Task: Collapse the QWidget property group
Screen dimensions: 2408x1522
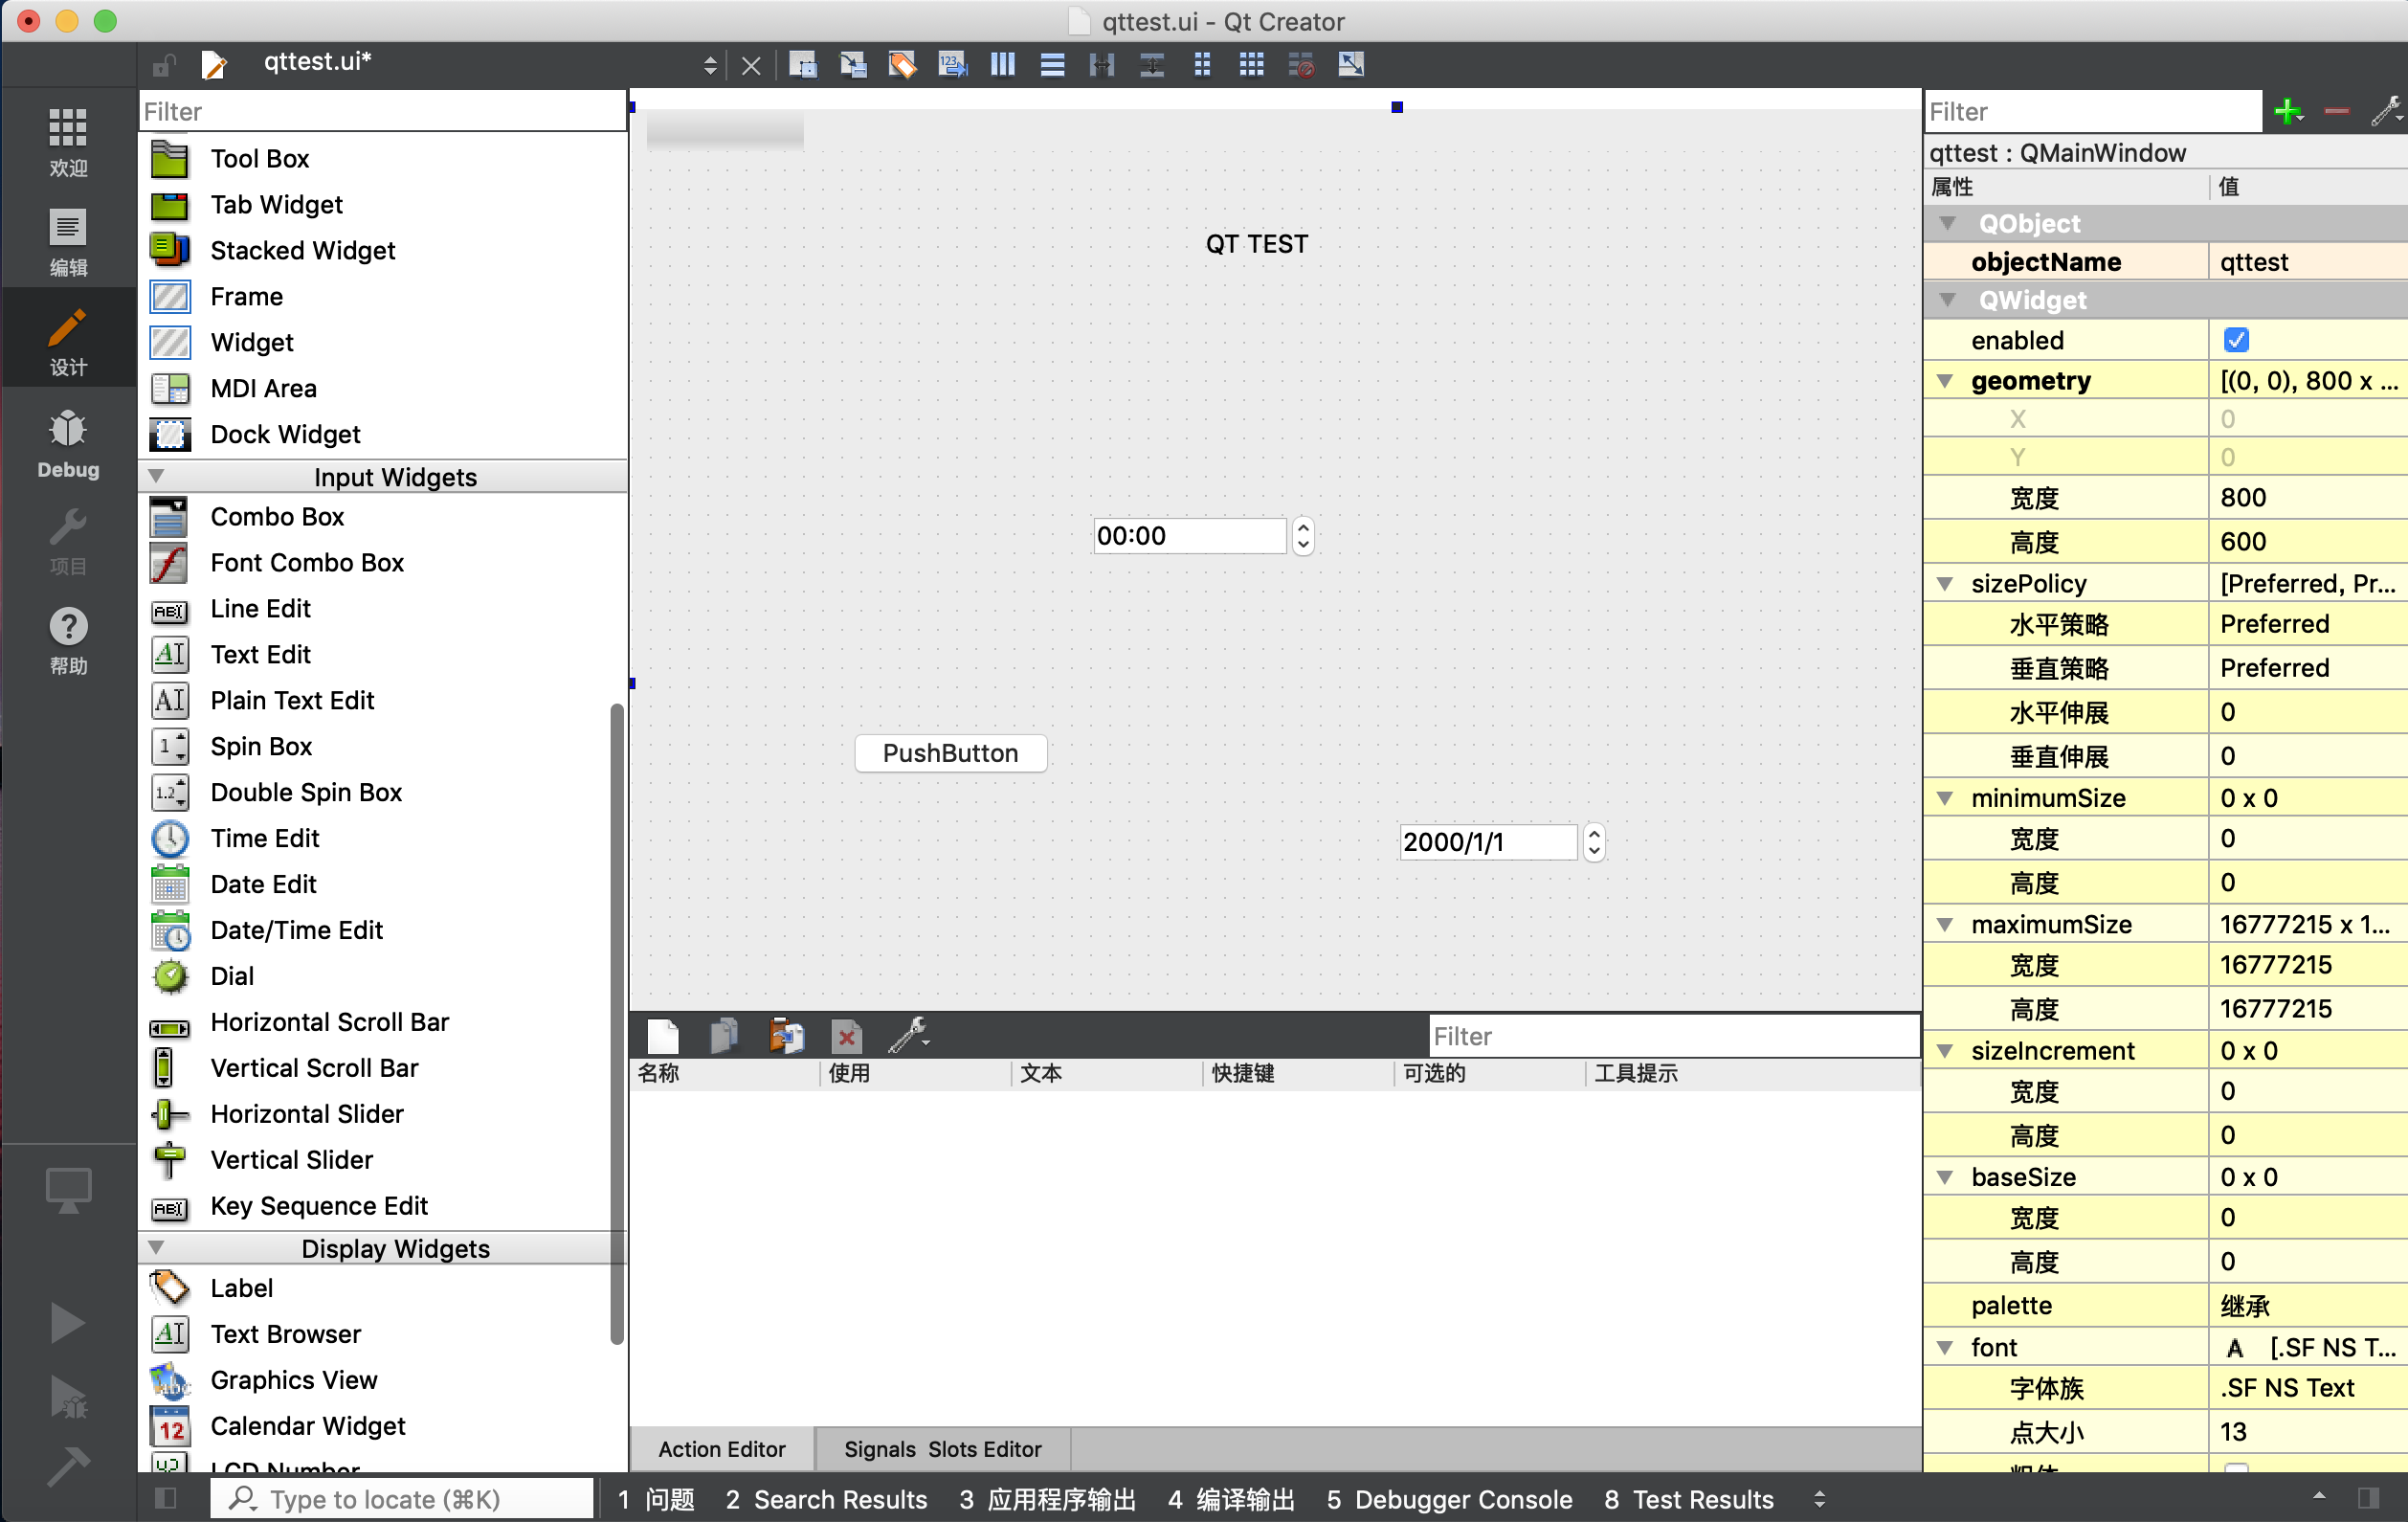Action: 1947,299
